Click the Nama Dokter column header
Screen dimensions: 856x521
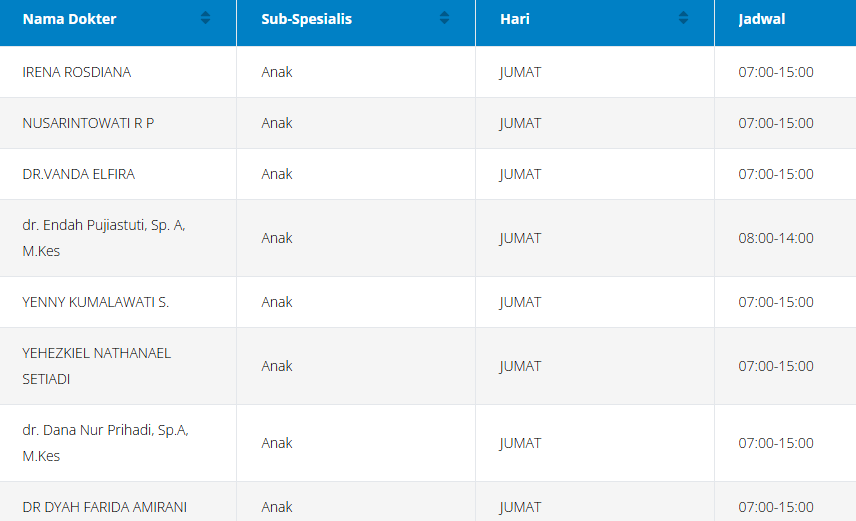(70, 19)
